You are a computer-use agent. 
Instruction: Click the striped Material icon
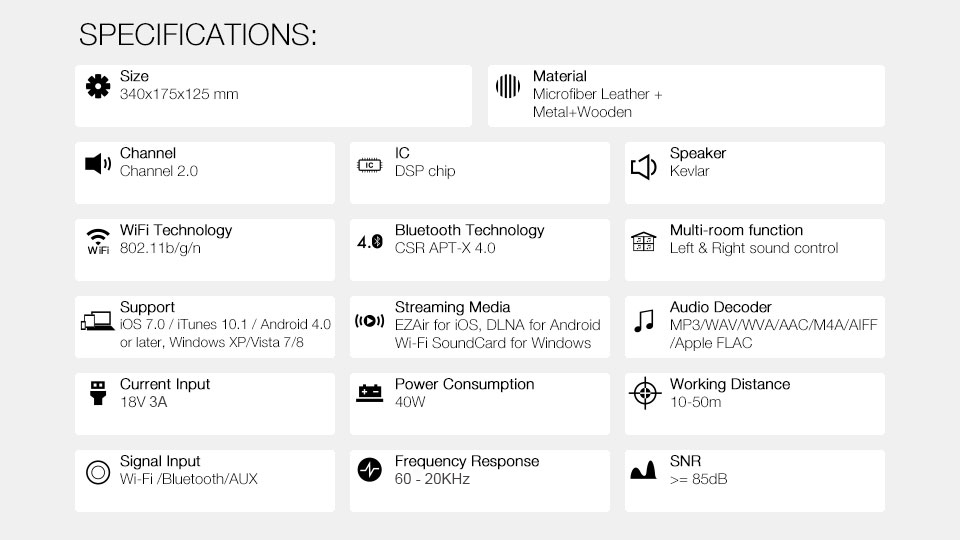pyautogui.click(x=508, y=86)
